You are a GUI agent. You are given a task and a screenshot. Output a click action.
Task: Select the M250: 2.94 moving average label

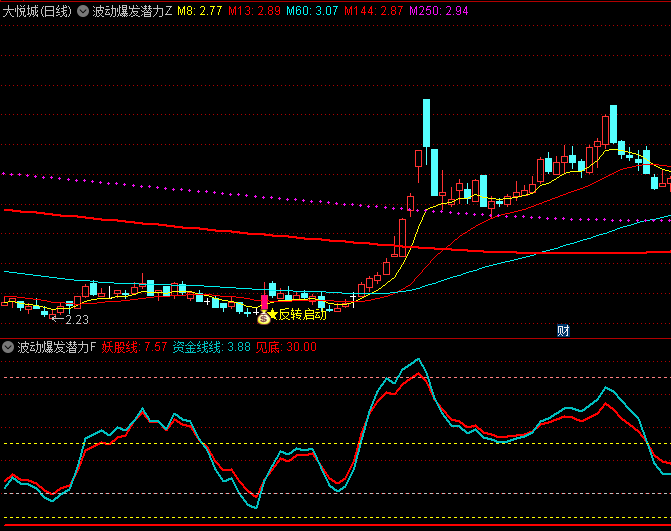pyautogui.click(x=439, y=11)
